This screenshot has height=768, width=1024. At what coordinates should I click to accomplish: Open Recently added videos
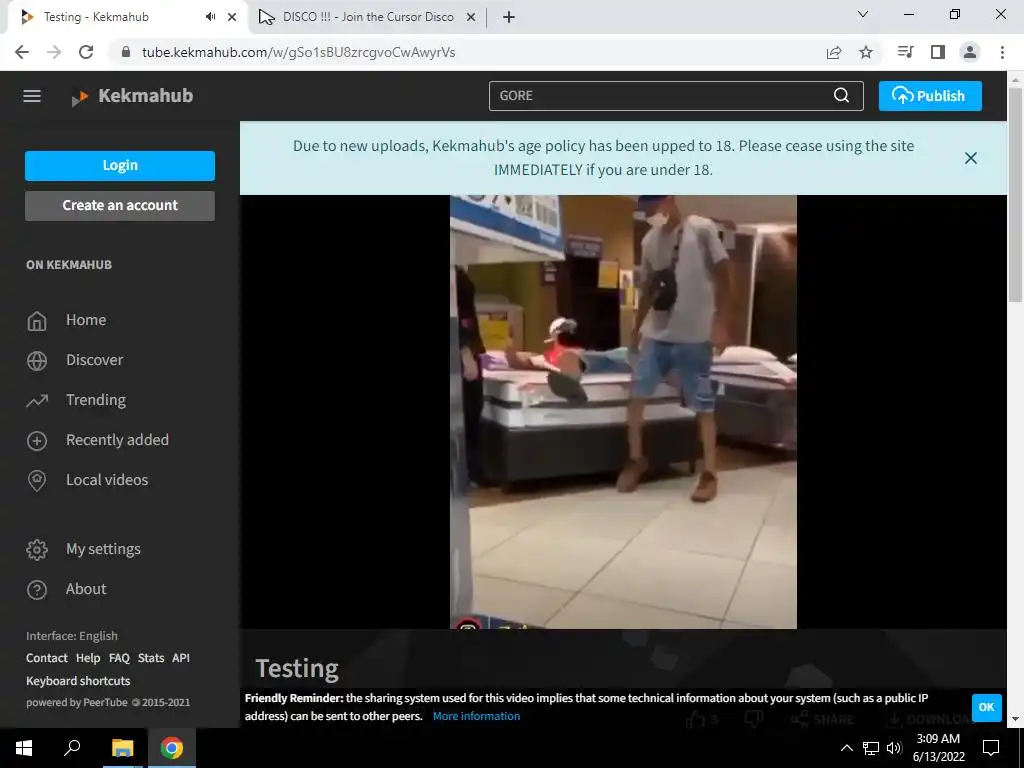tap(117, 440)
